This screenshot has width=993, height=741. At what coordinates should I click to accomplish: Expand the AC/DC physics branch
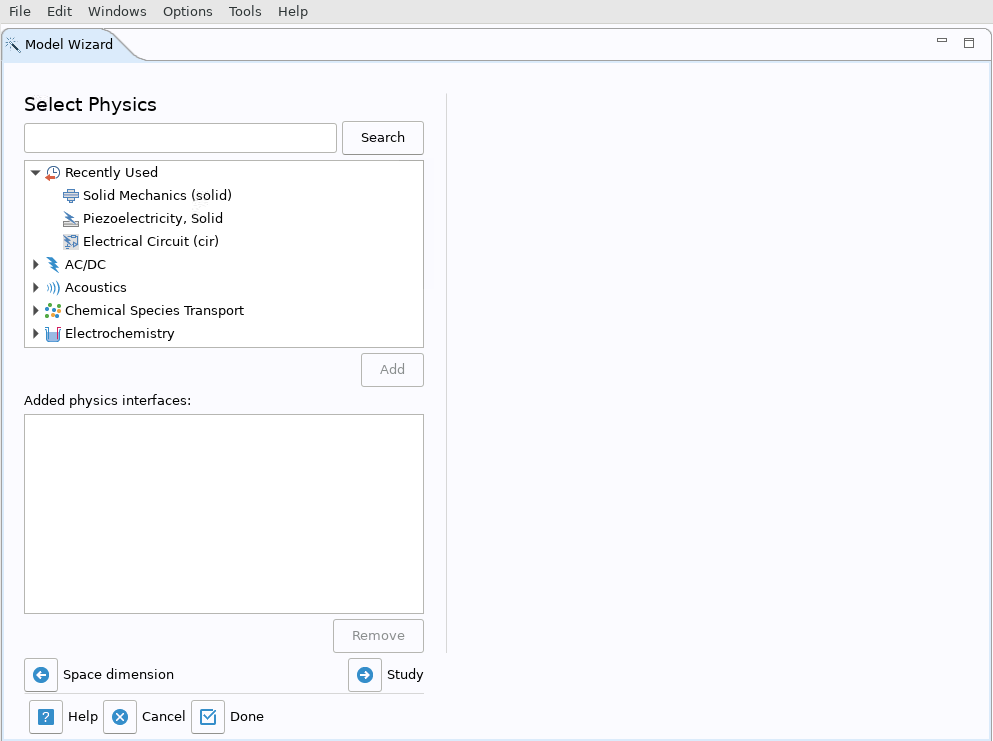36,265
